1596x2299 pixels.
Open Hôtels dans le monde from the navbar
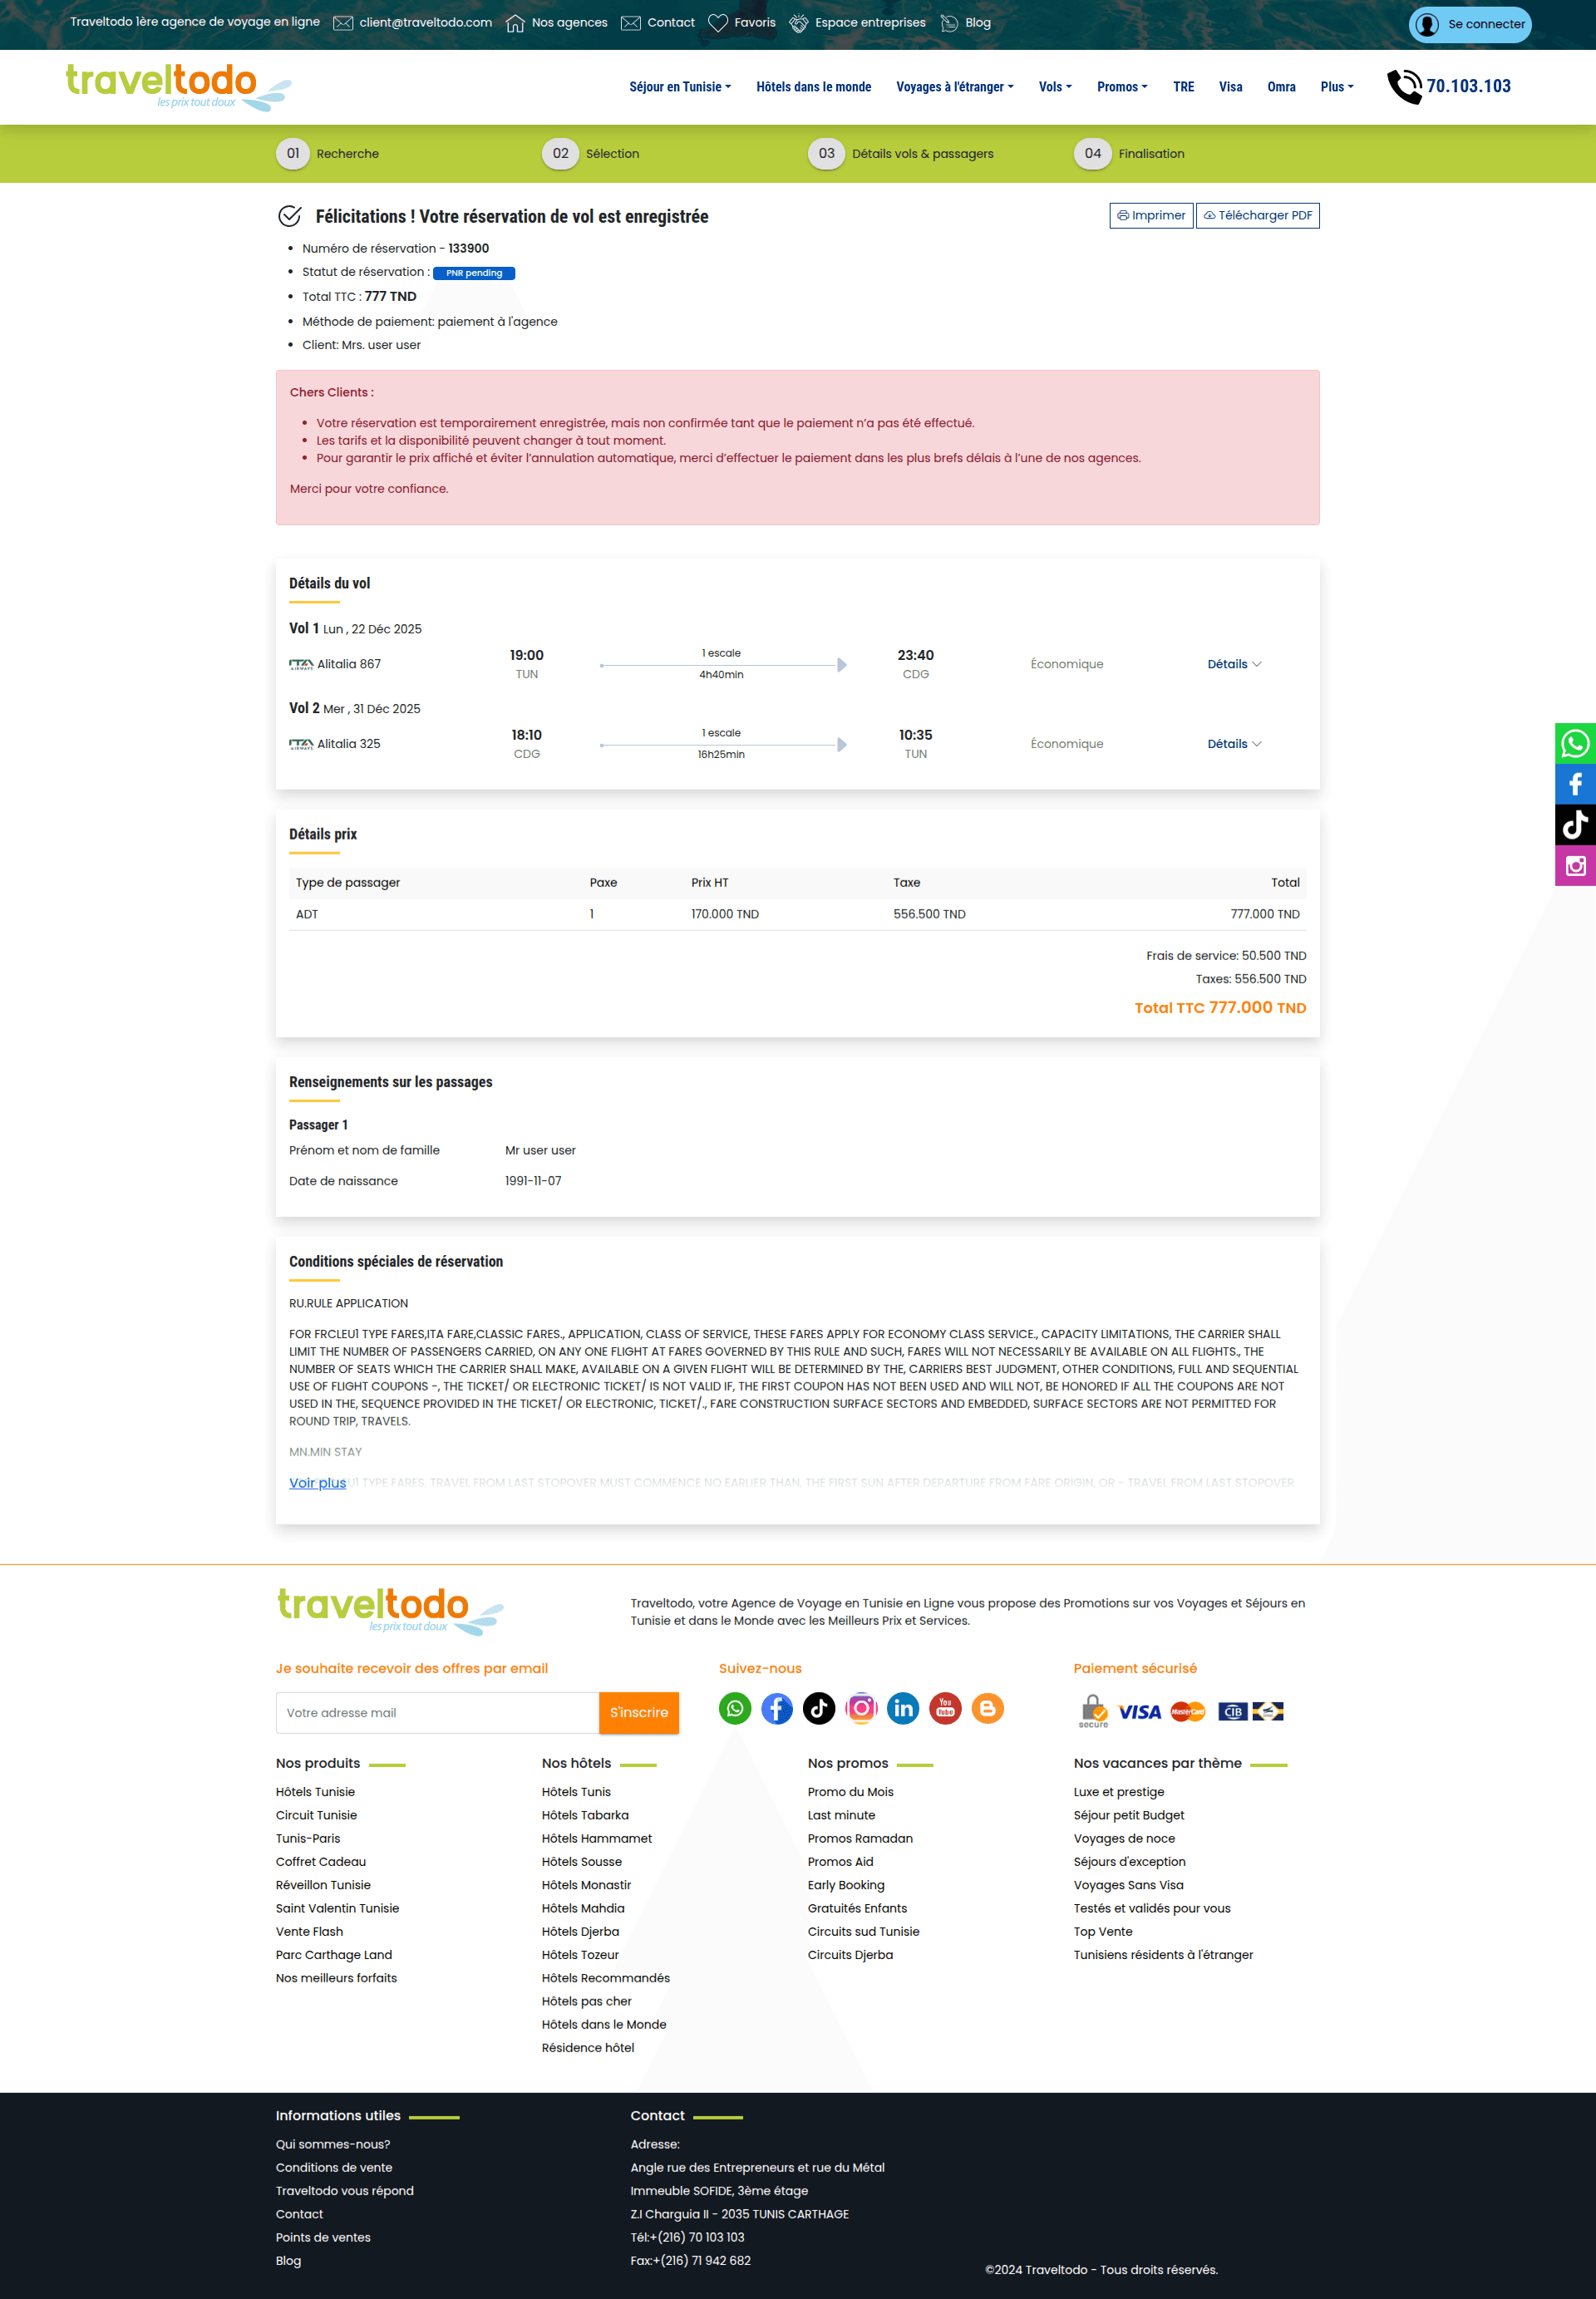(x=814, y=87)
